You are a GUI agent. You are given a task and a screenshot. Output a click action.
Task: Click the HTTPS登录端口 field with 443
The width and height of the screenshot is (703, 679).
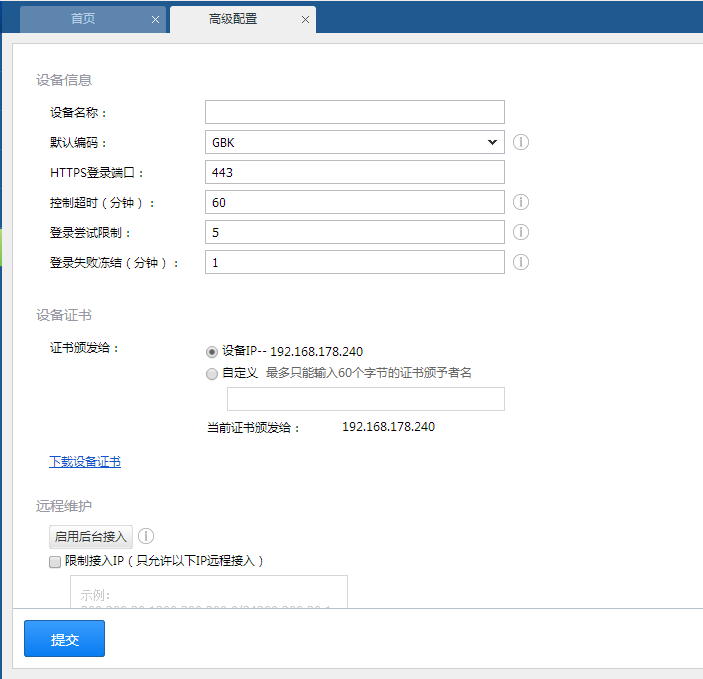(355, 172)
